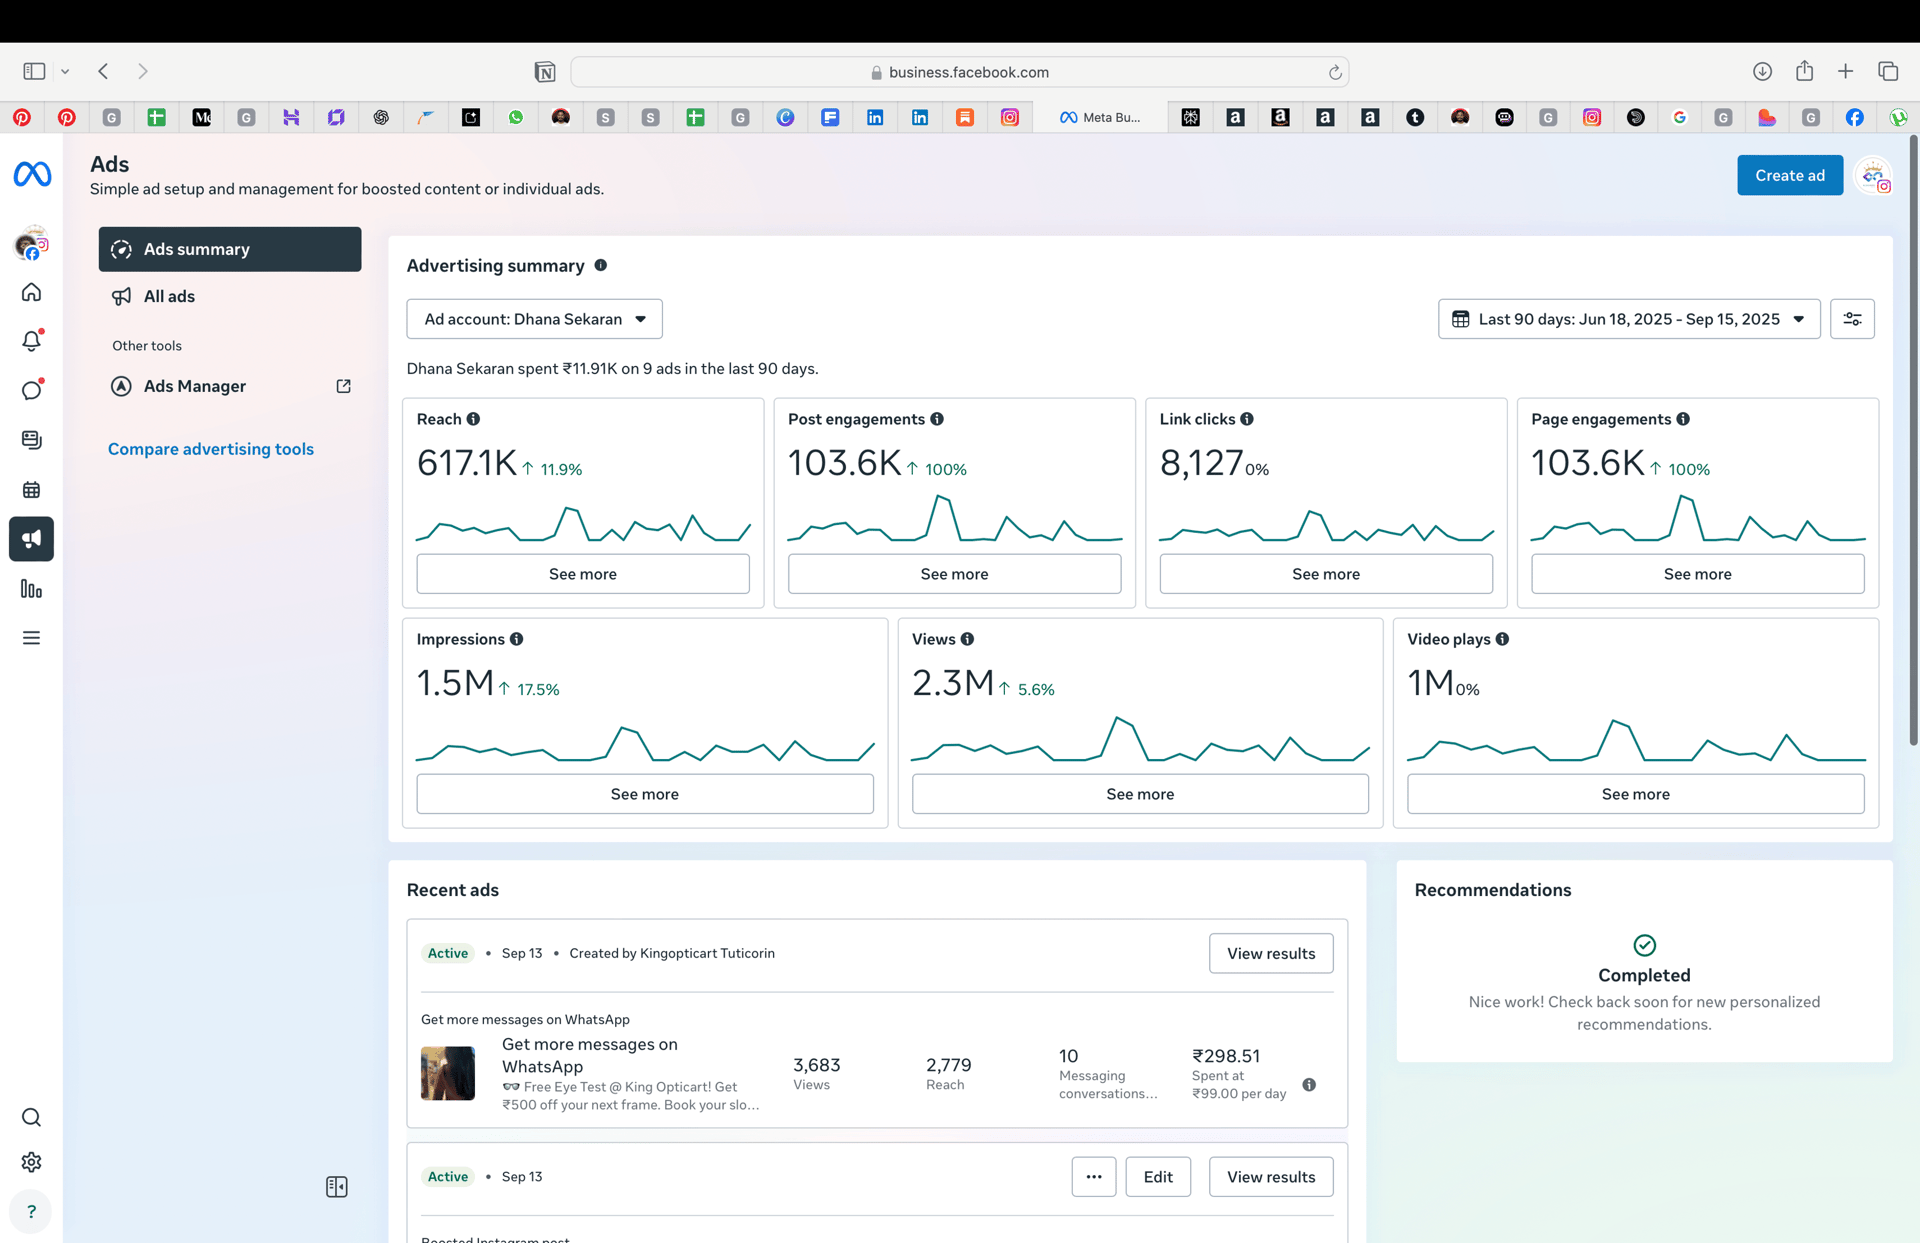Click the WhatsApp ad thumbnail image
Screen dimensions: 1920x1243
pos(447,1072)
